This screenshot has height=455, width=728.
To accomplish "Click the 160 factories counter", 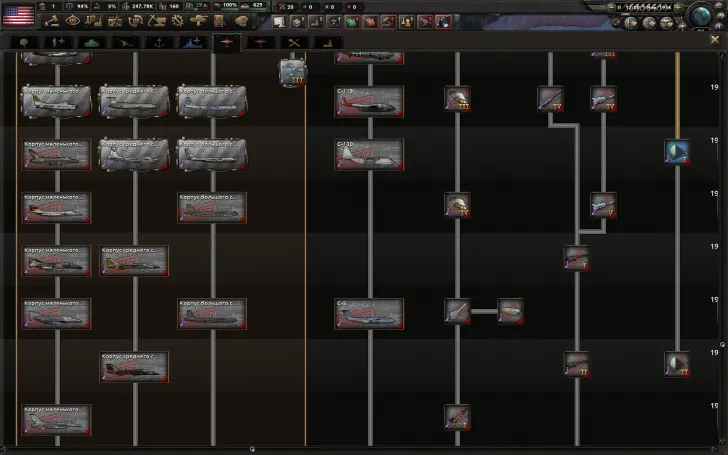I will pos(169,6).
